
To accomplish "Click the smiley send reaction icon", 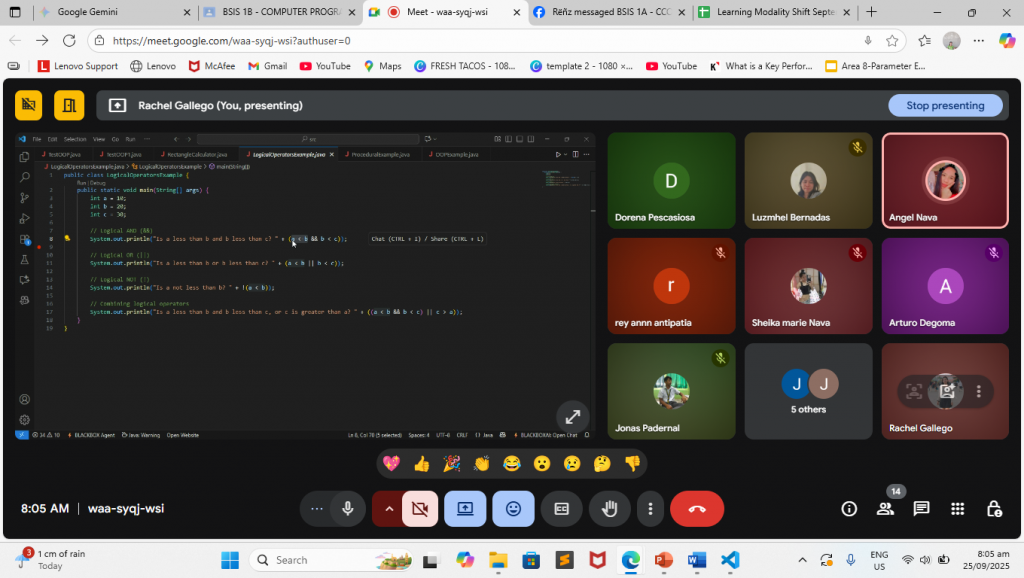I will pos(513,508).
